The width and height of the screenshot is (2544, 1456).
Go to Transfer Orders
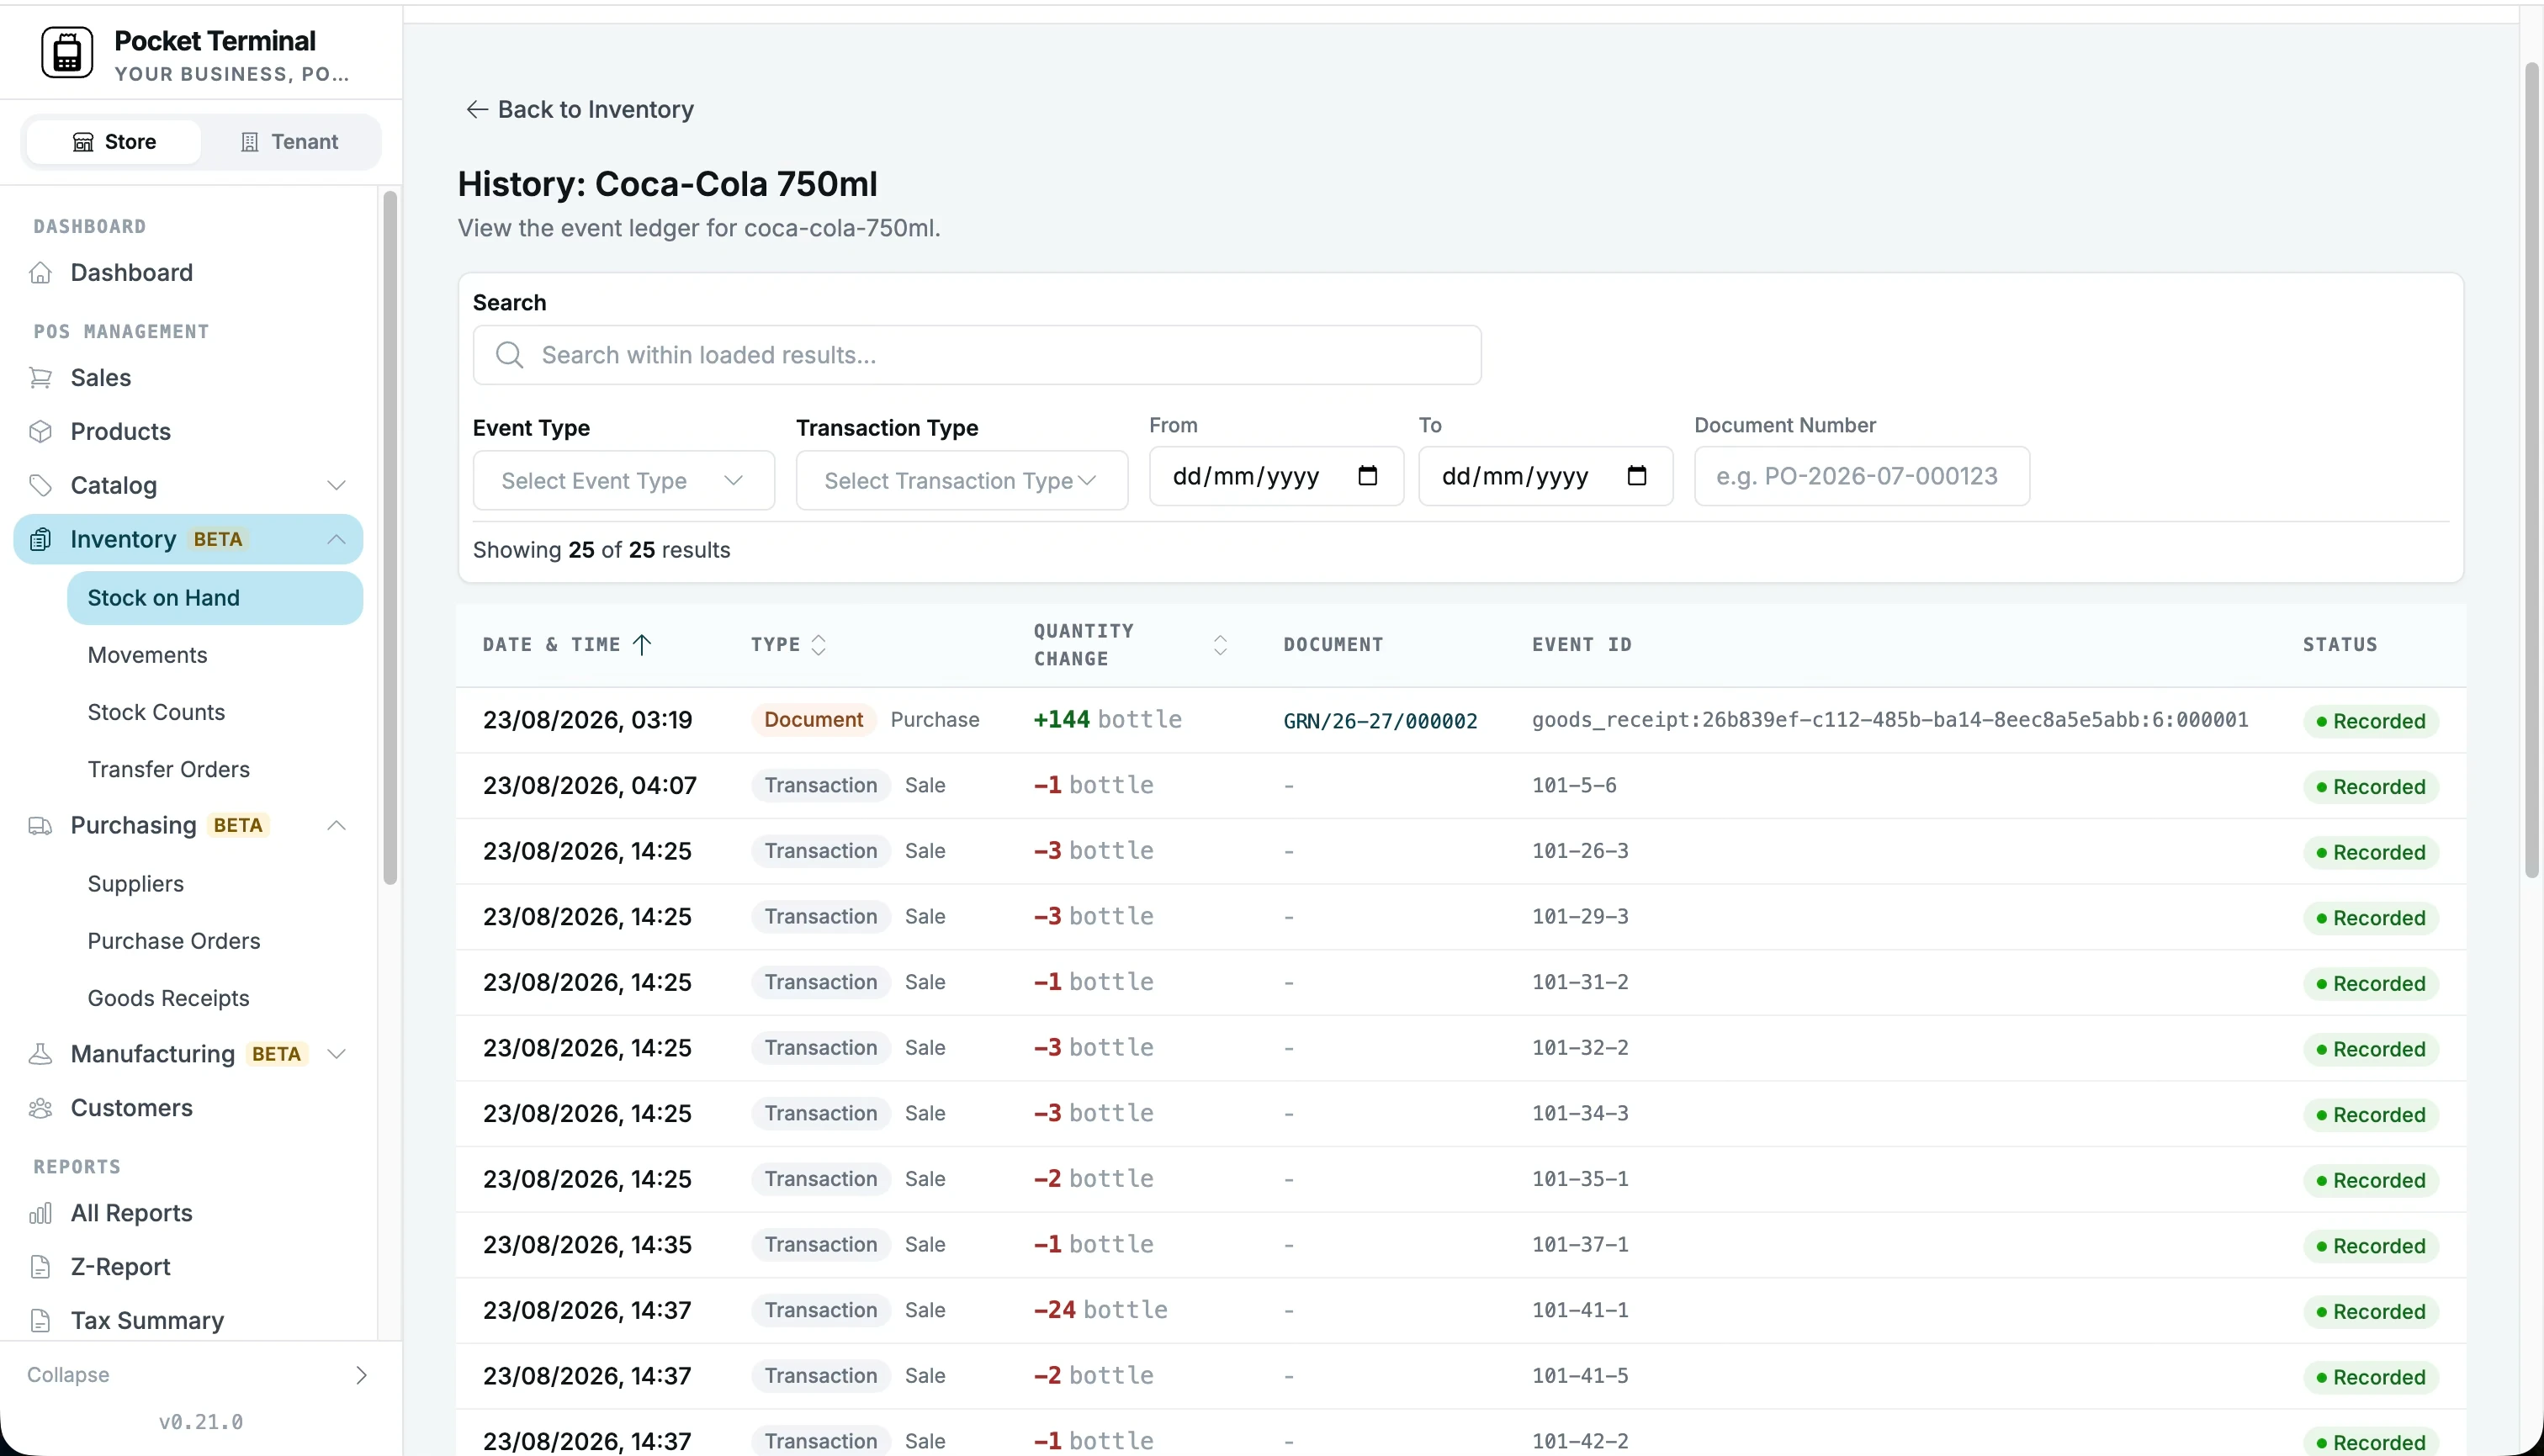pos(168,769)
